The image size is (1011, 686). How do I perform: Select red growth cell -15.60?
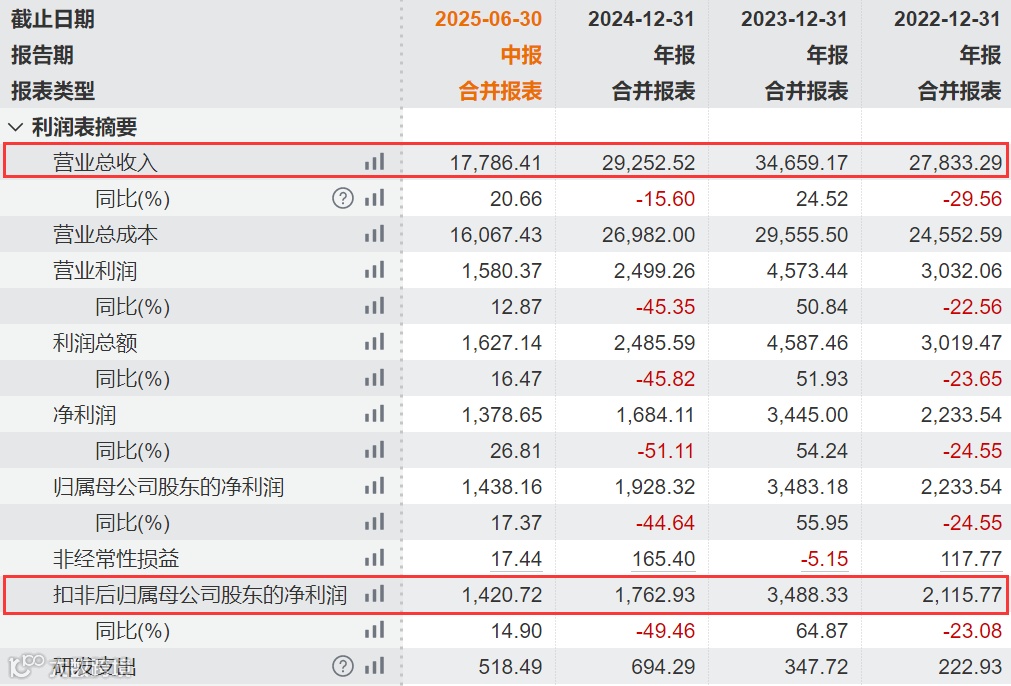point(665,199)
